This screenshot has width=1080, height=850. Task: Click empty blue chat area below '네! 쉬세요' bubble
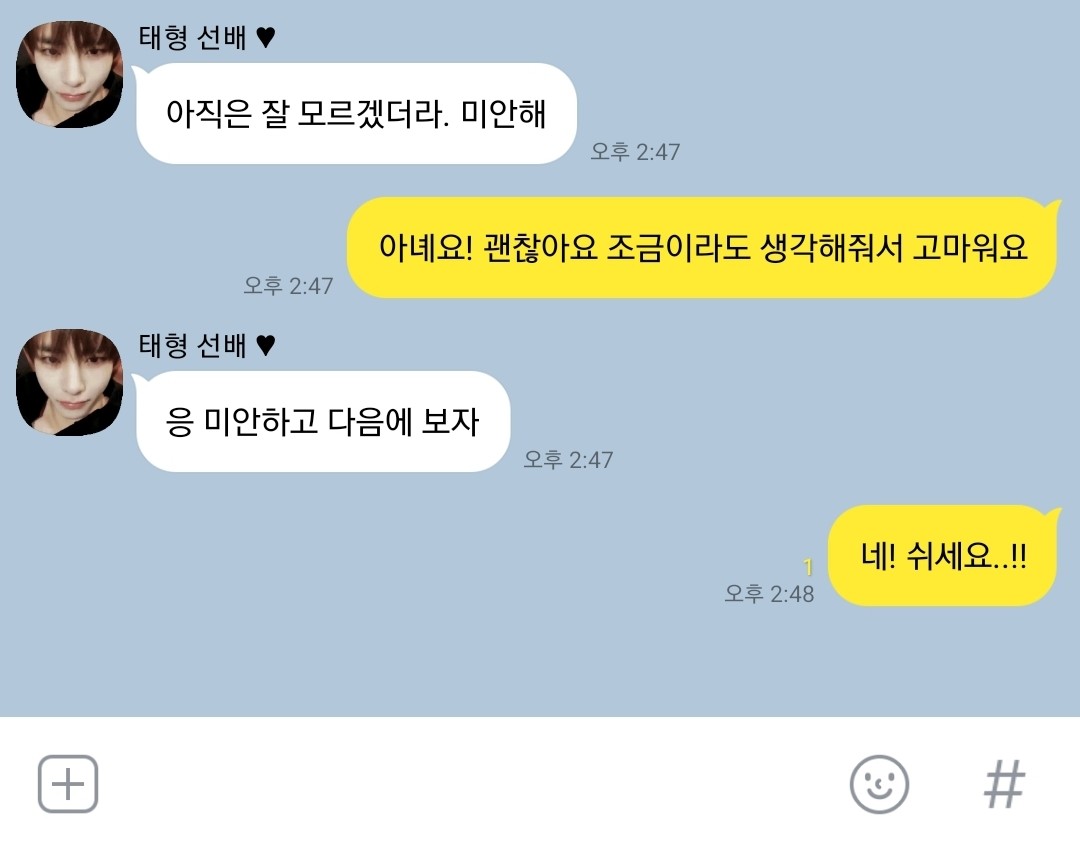[540, 661]
